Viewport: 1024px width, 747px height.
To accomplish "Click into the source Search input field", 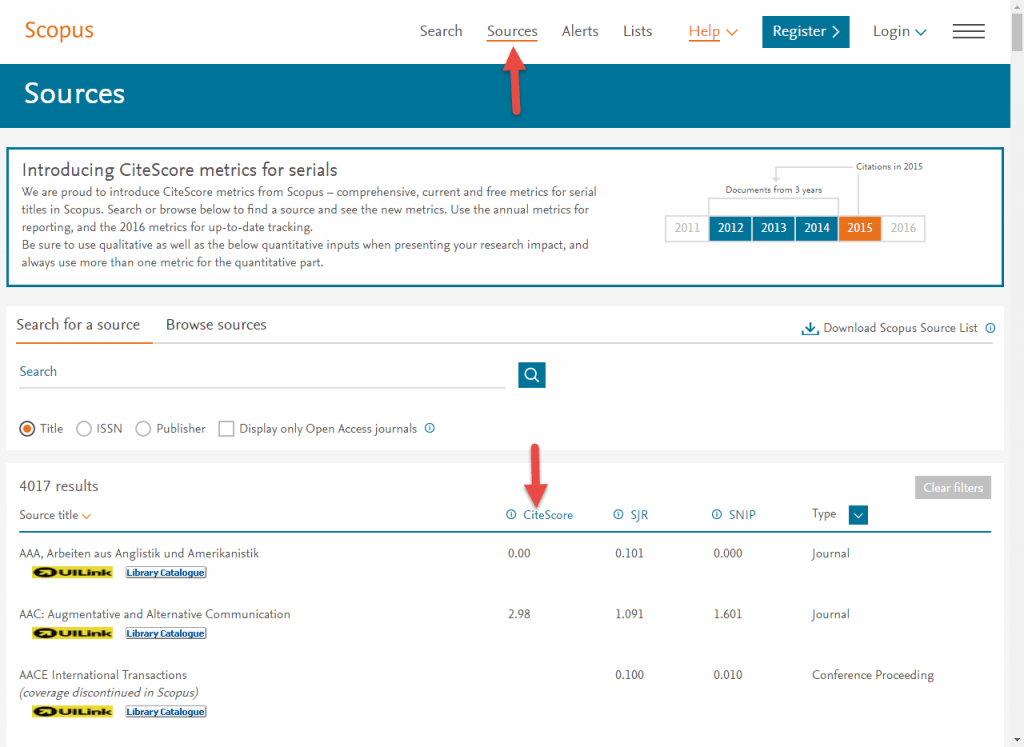I will pyautogui.click(x=260, y=372).
